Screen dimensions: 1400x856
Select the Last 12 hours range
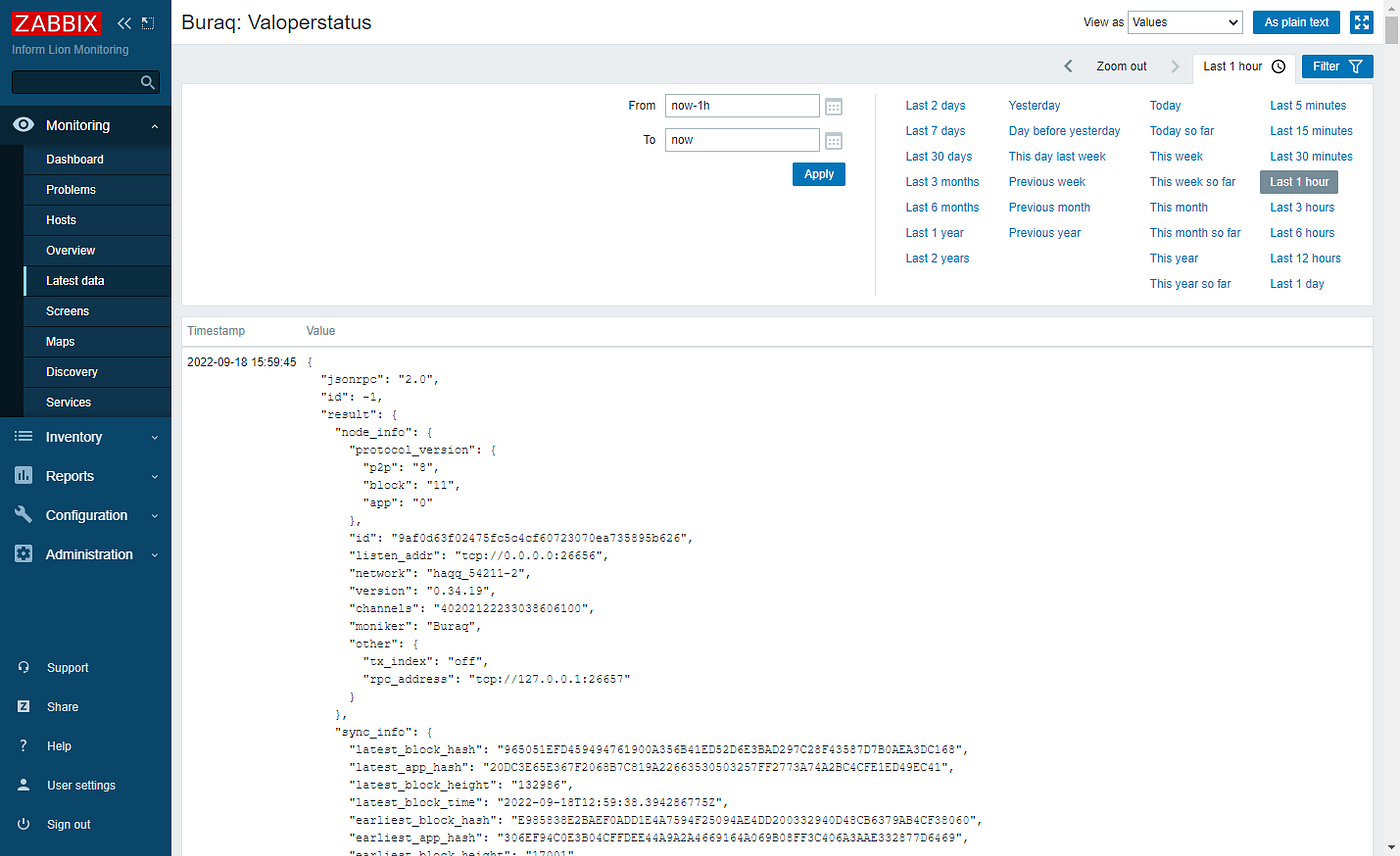(x=1306, y=258)
